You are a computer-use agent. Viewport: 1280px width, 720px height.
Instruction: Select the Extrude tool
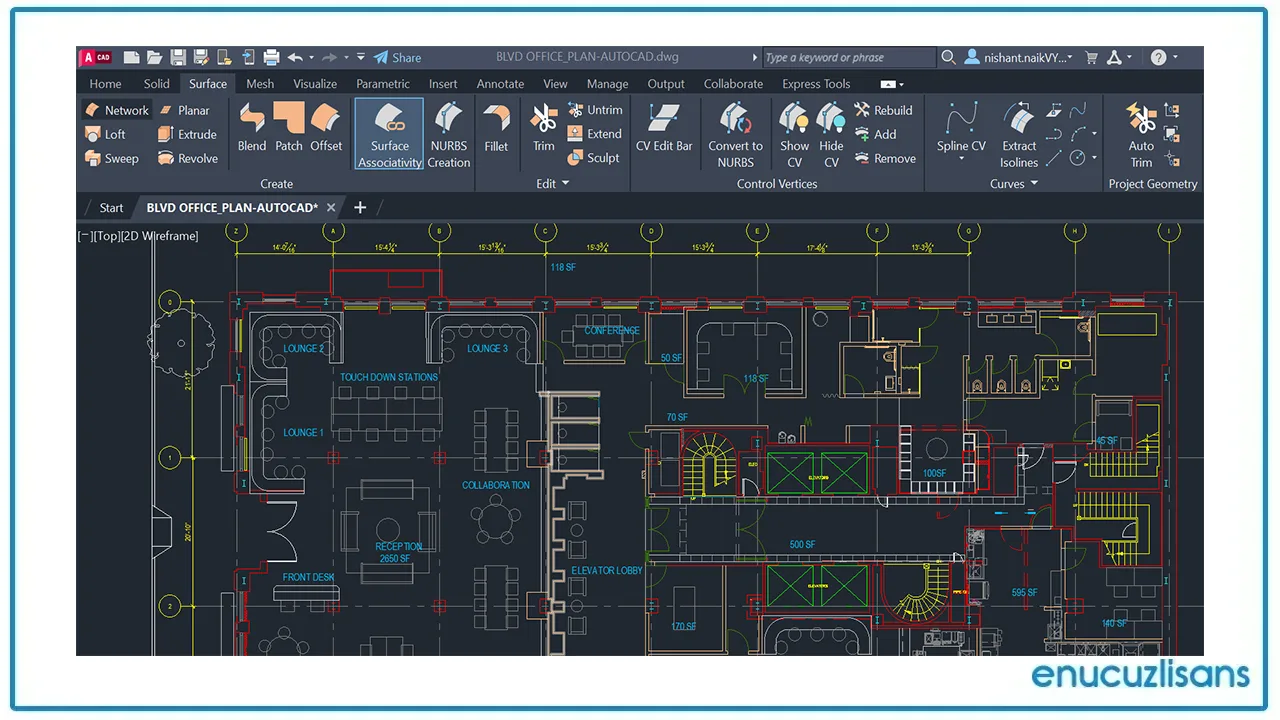tap(187, 134)
